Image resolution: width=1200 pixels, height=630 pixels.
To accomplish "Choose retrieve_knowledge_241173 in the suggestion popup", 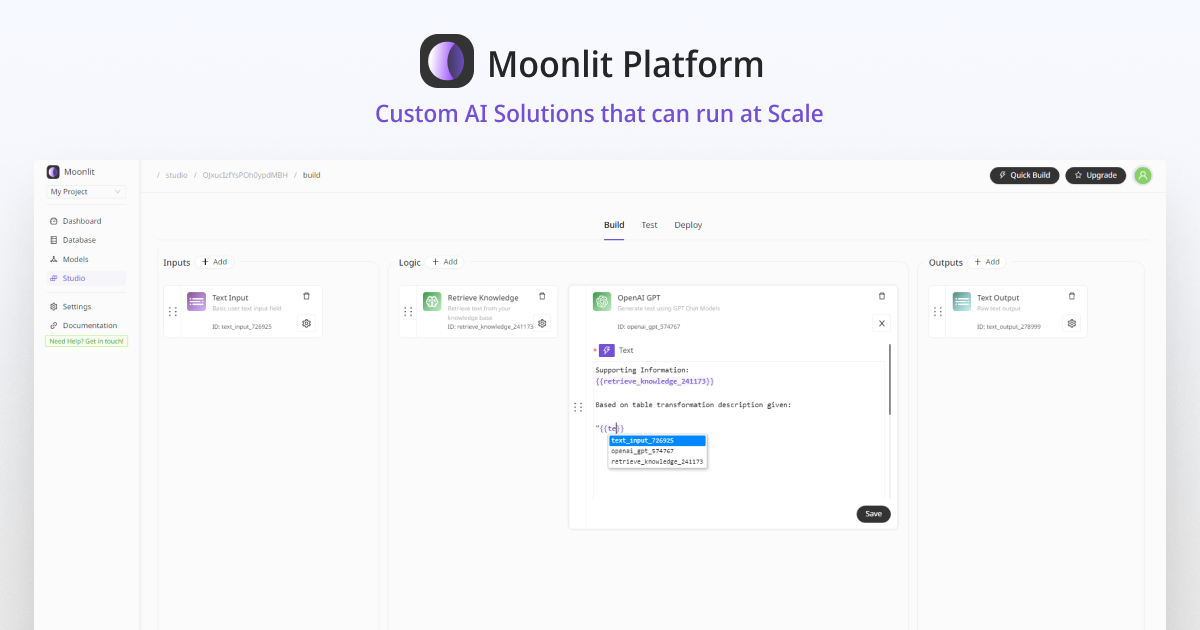I will (x=657, y=462).
